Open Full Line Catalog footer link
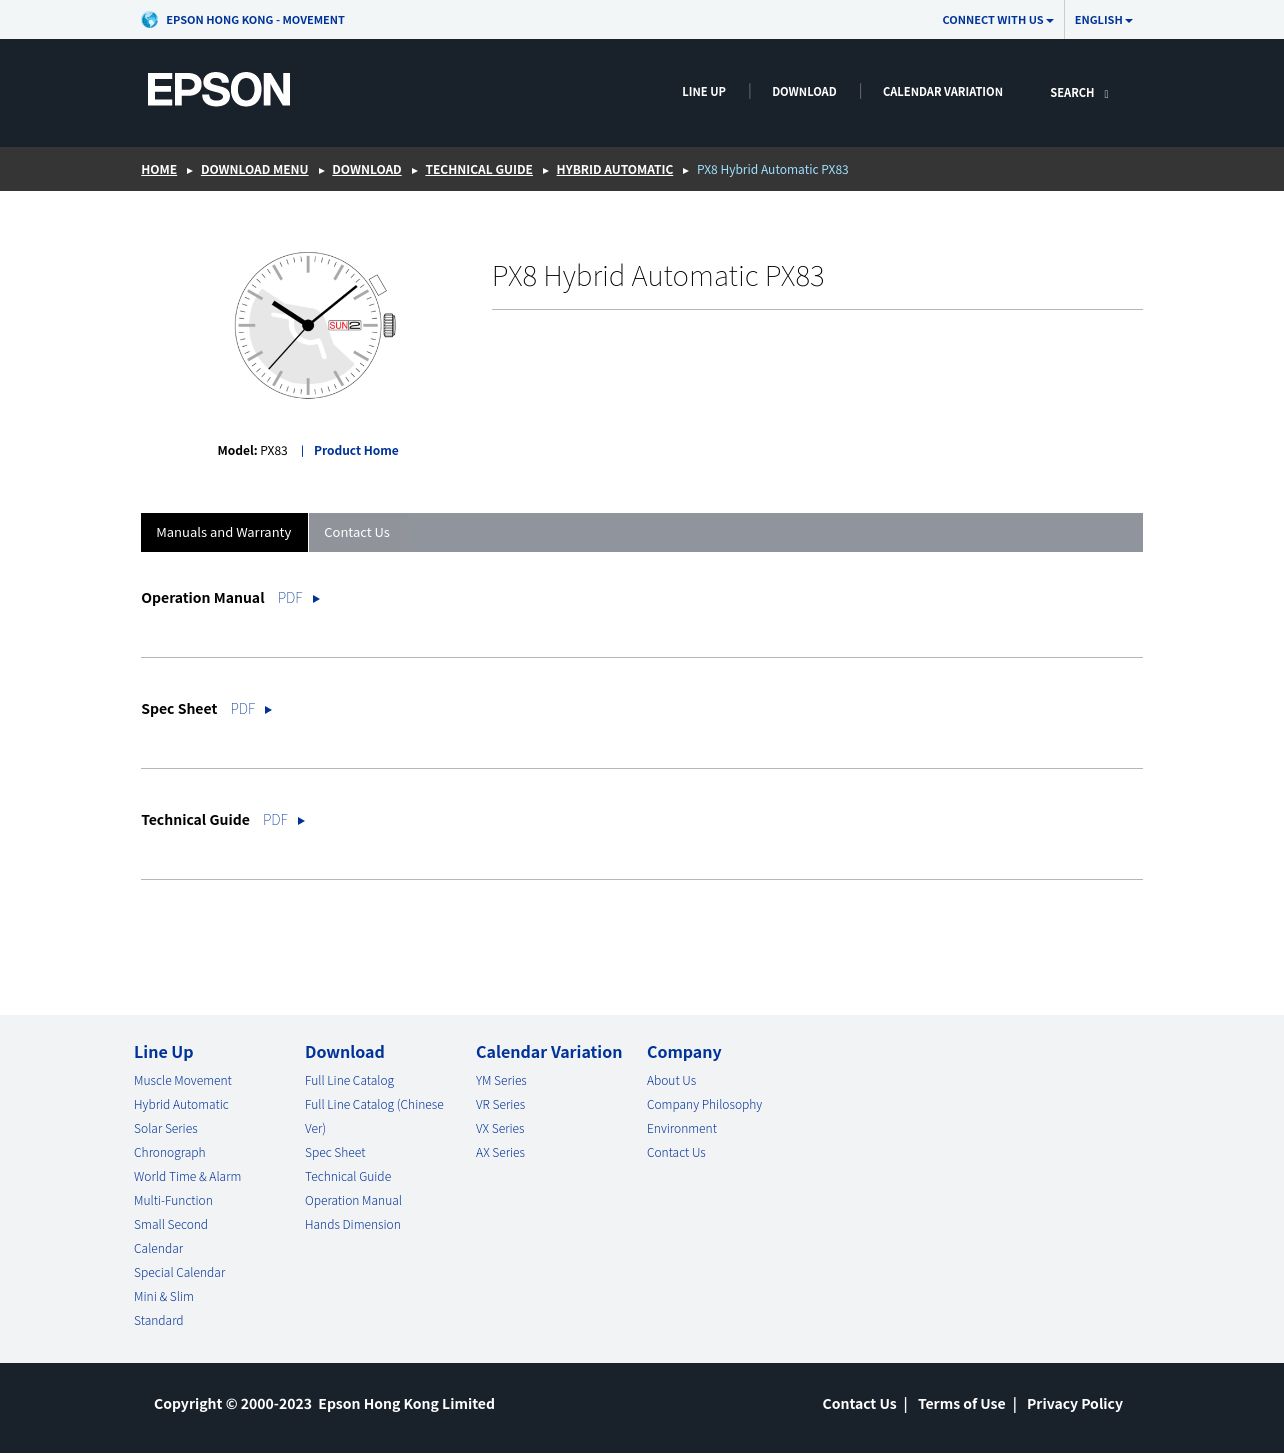The height and width of the screenshot is (1454, 1284). 350,1081
